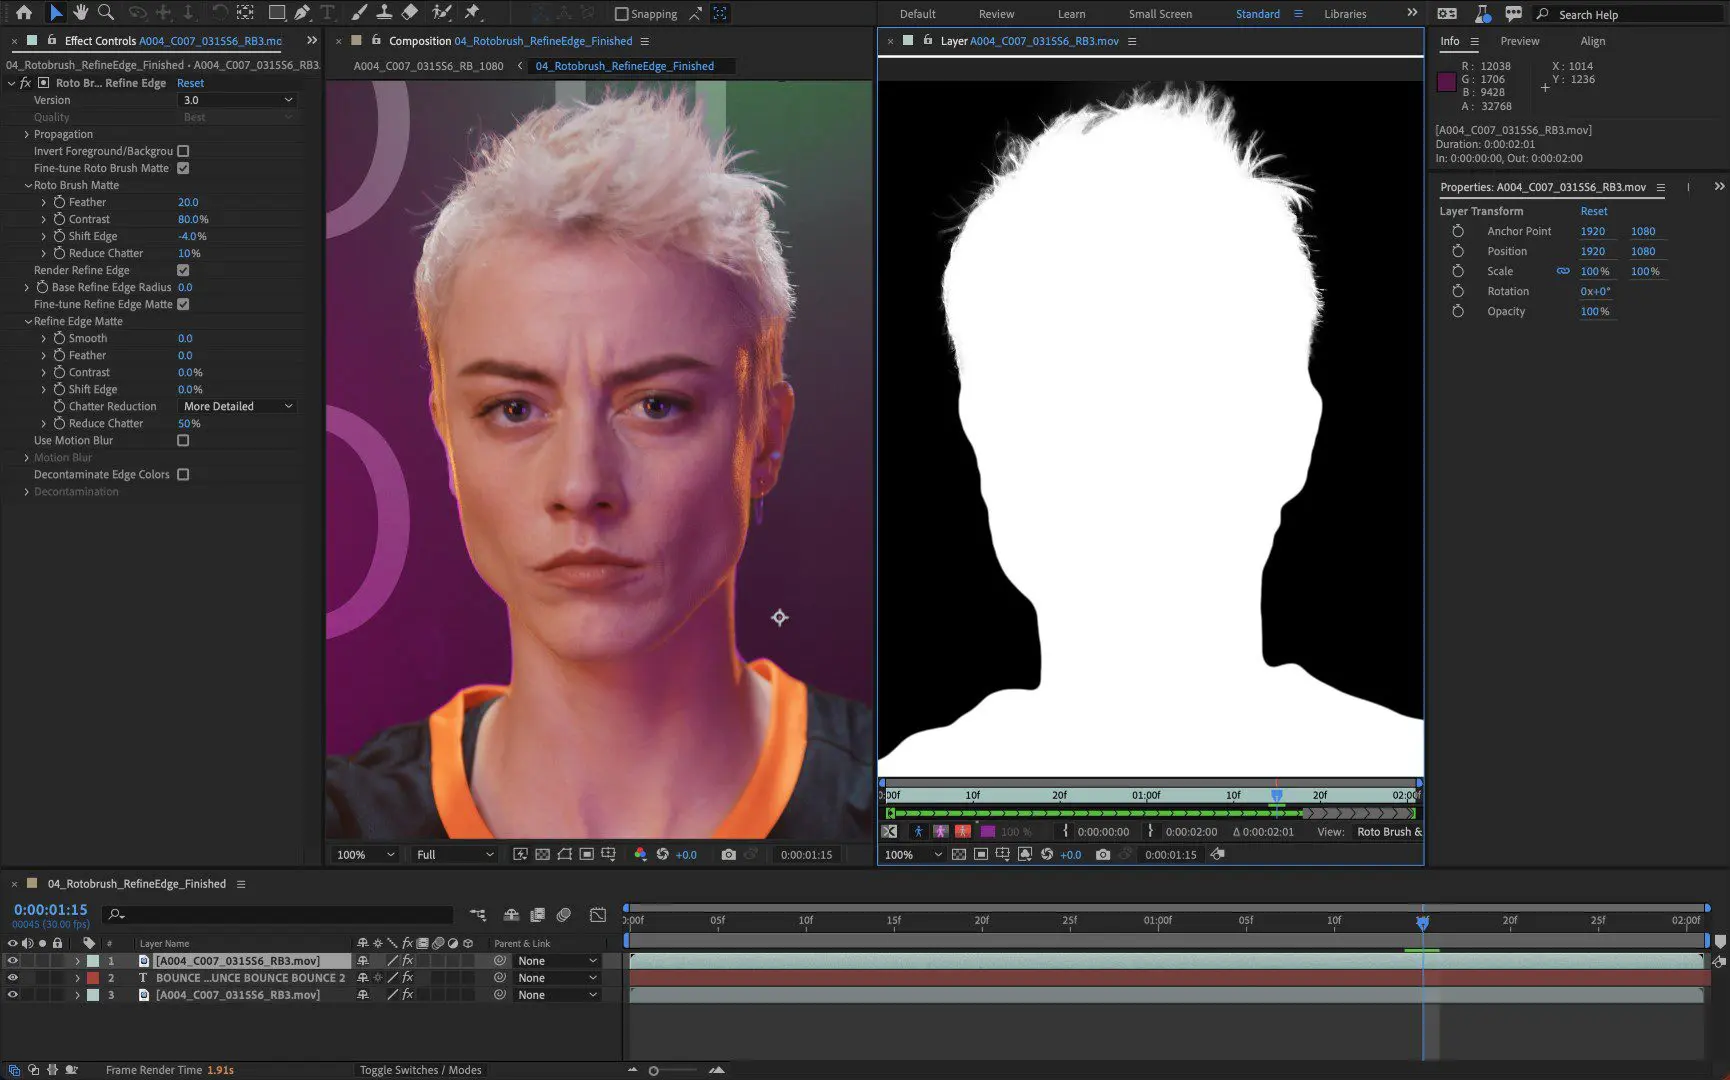Switch to the Libraries workspace
This screenshot has width=1730, height=1080.
pos(1345,13)
